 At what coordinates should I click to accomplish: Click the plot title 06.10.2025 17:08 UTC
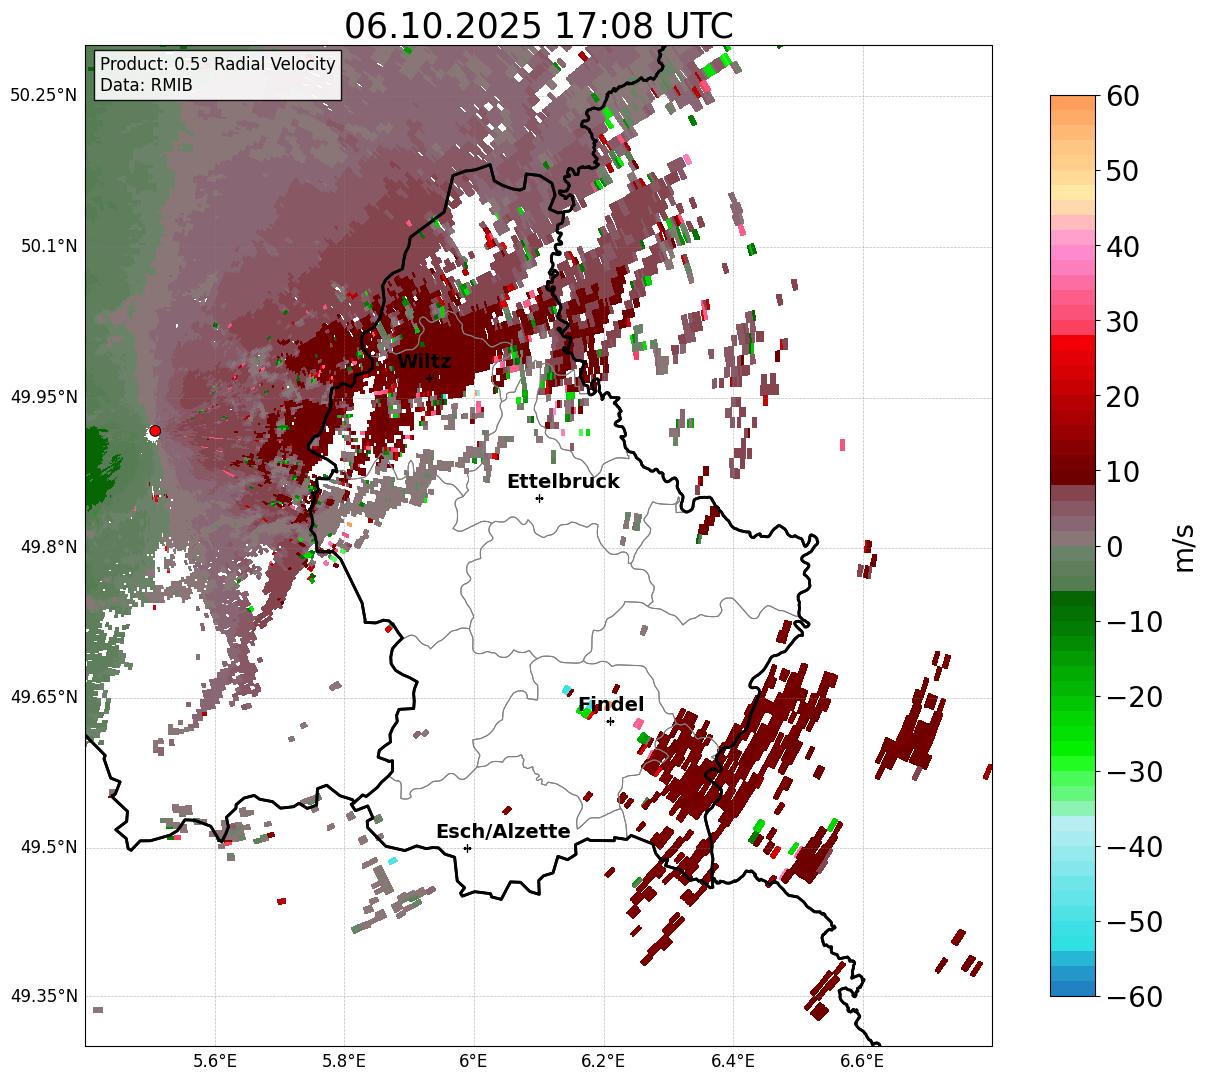pos(538,26)
